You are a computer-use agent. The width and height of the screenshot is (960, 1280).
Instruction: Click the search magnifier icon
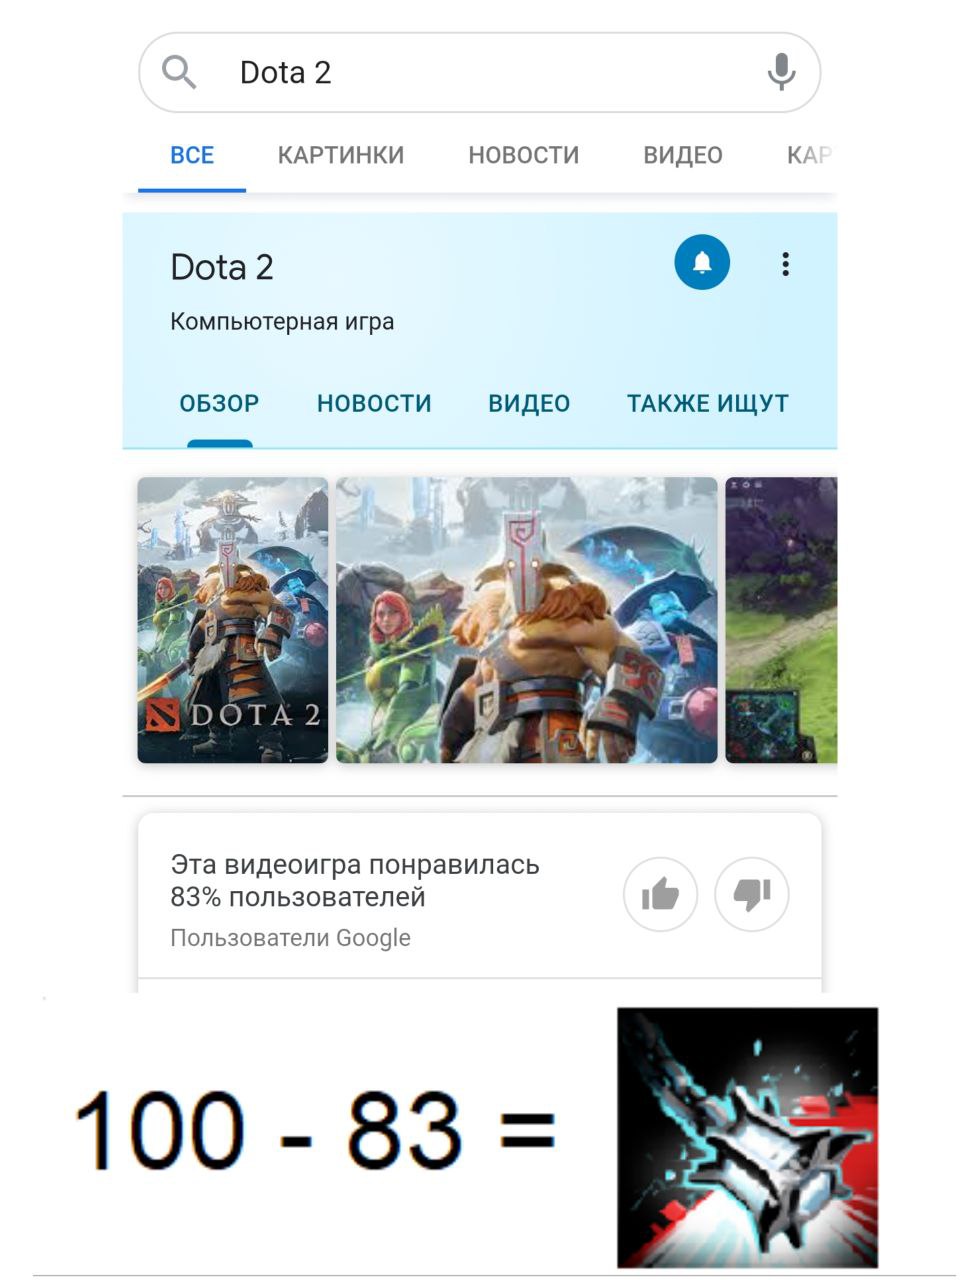pyautogui.click(x=179, y=72)
